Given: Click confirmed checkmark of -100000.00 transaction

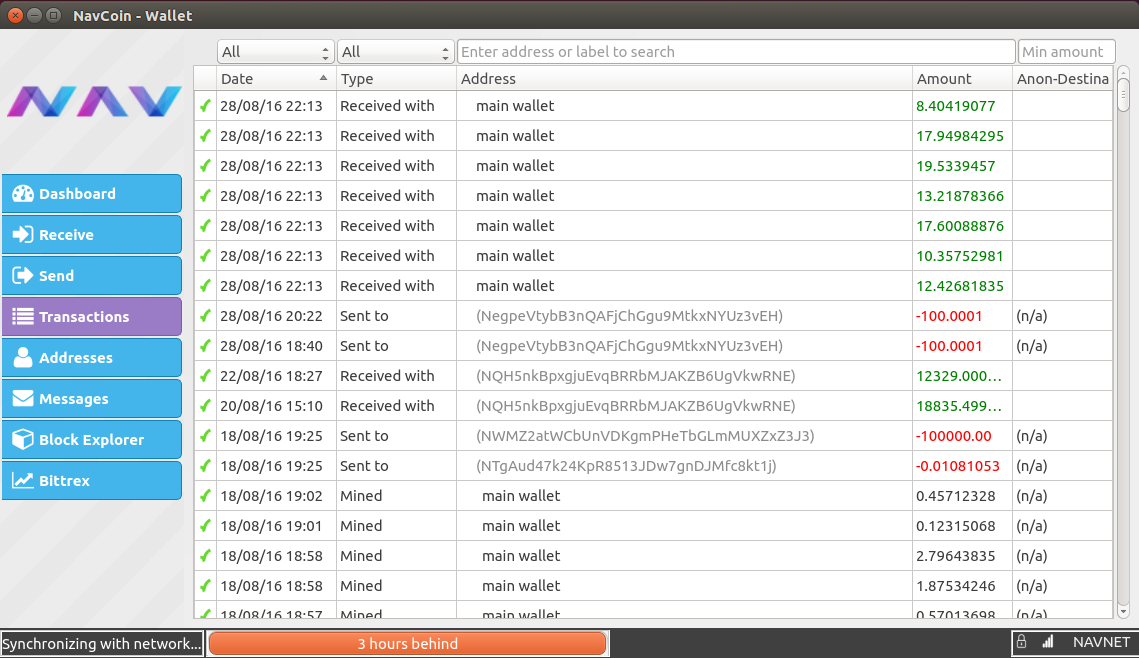Looking at the screenshot, I should pyautogui.click(x=206, y=436).
